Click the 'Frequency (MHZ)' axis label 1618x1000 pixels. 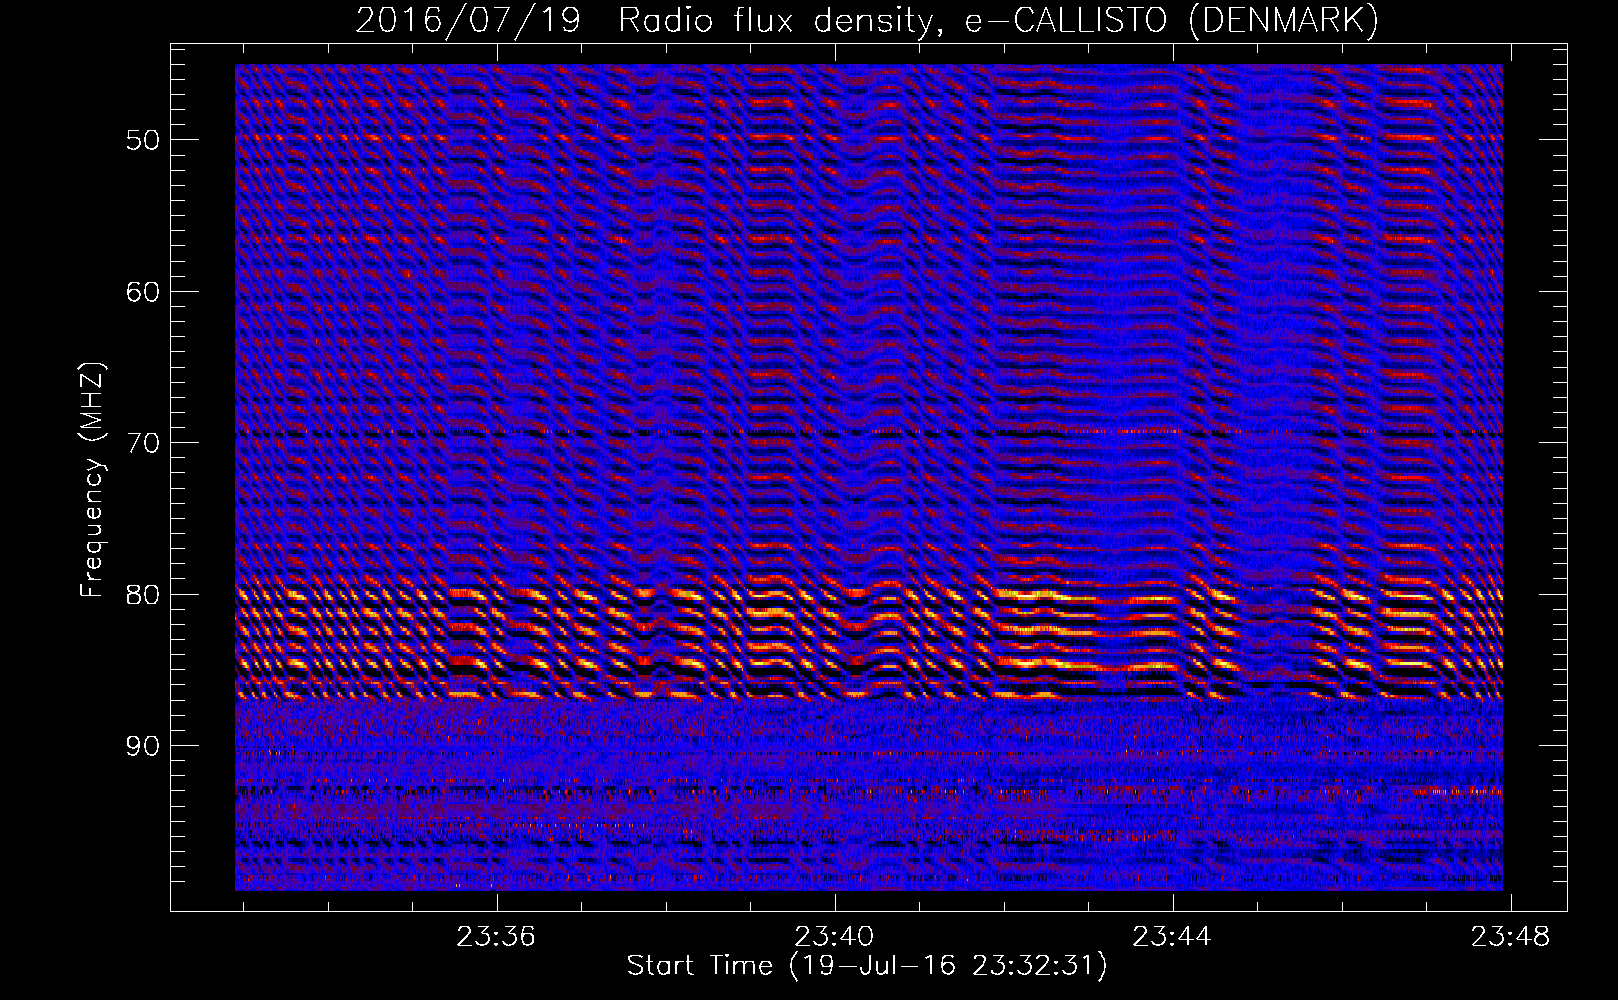coord(92,480)
